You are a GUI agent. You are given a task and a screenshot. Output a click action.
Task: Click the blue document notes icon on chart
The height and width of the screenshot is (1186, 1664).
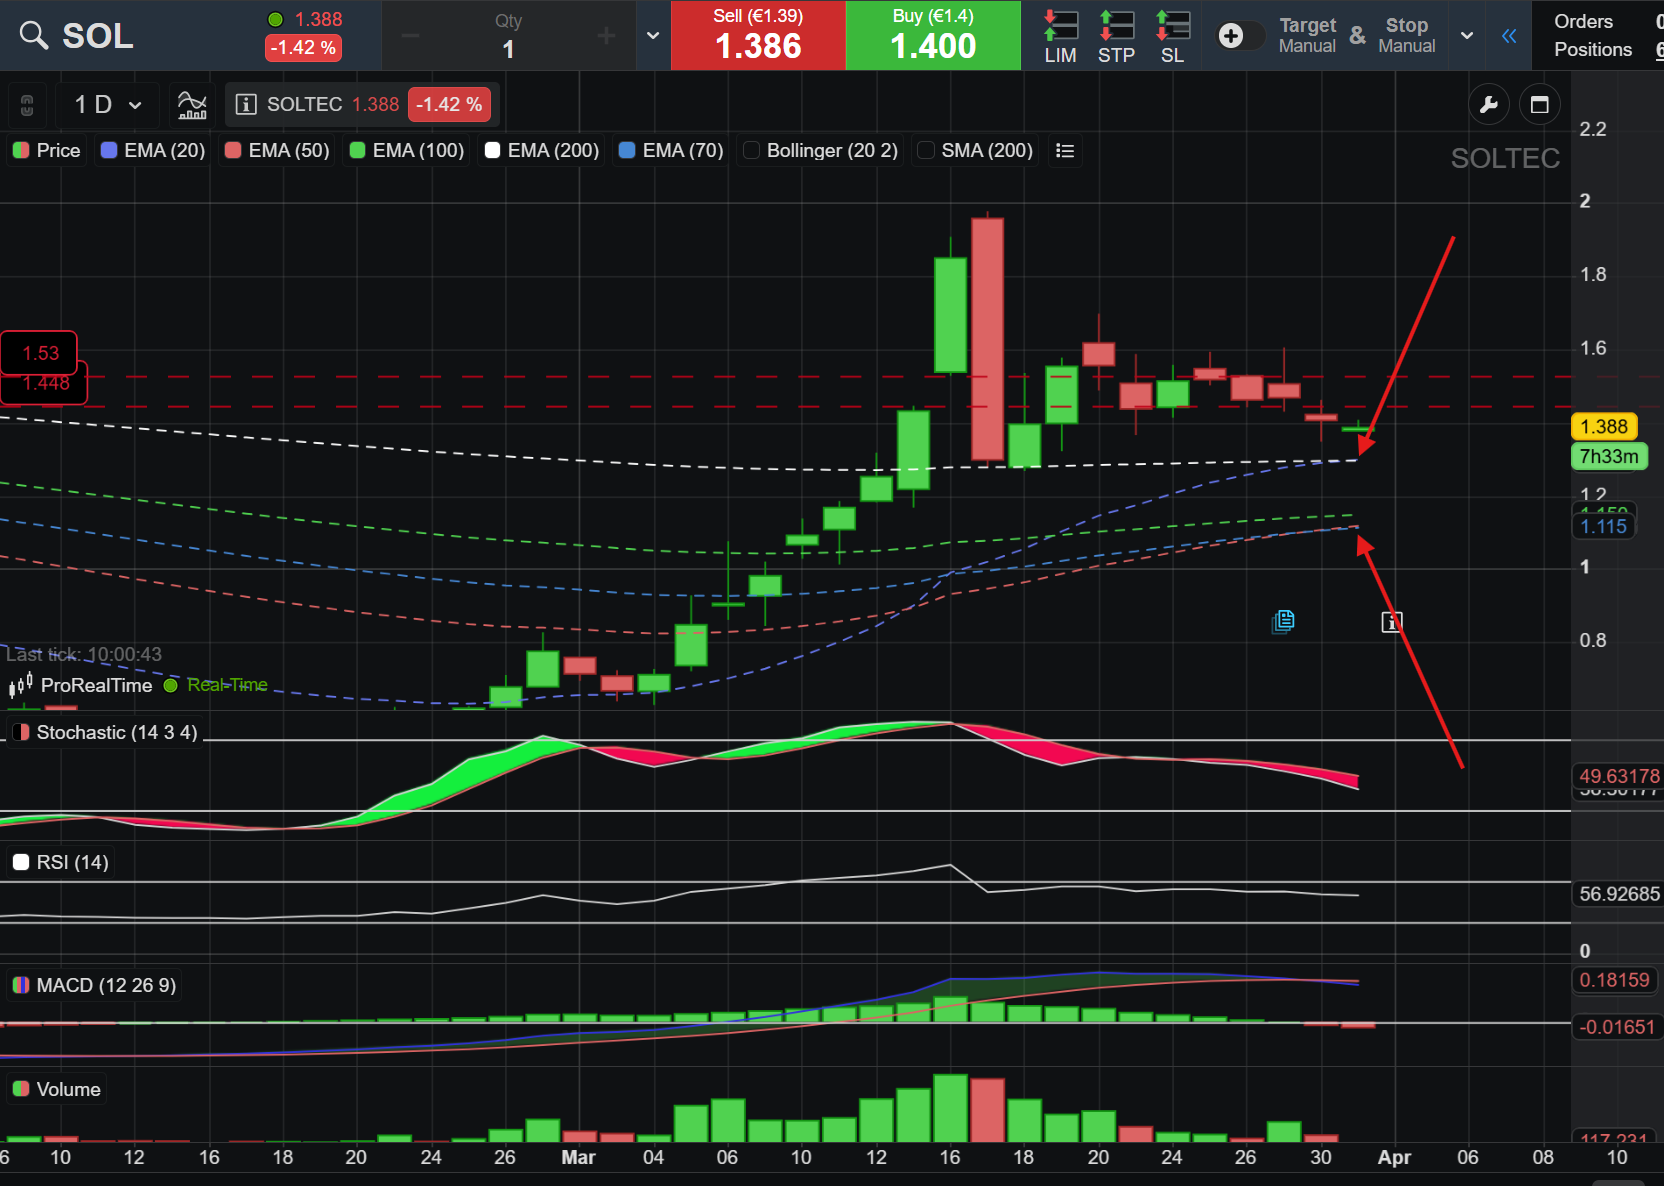[1283, 621]
